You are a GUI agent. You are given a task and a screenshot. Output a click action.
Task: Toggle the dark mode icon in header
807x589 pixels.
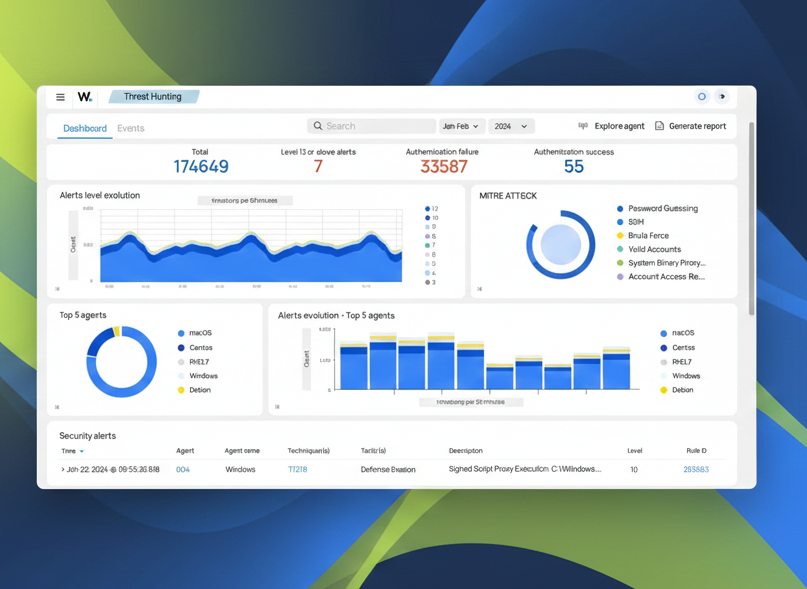click(x=722, y=97)
